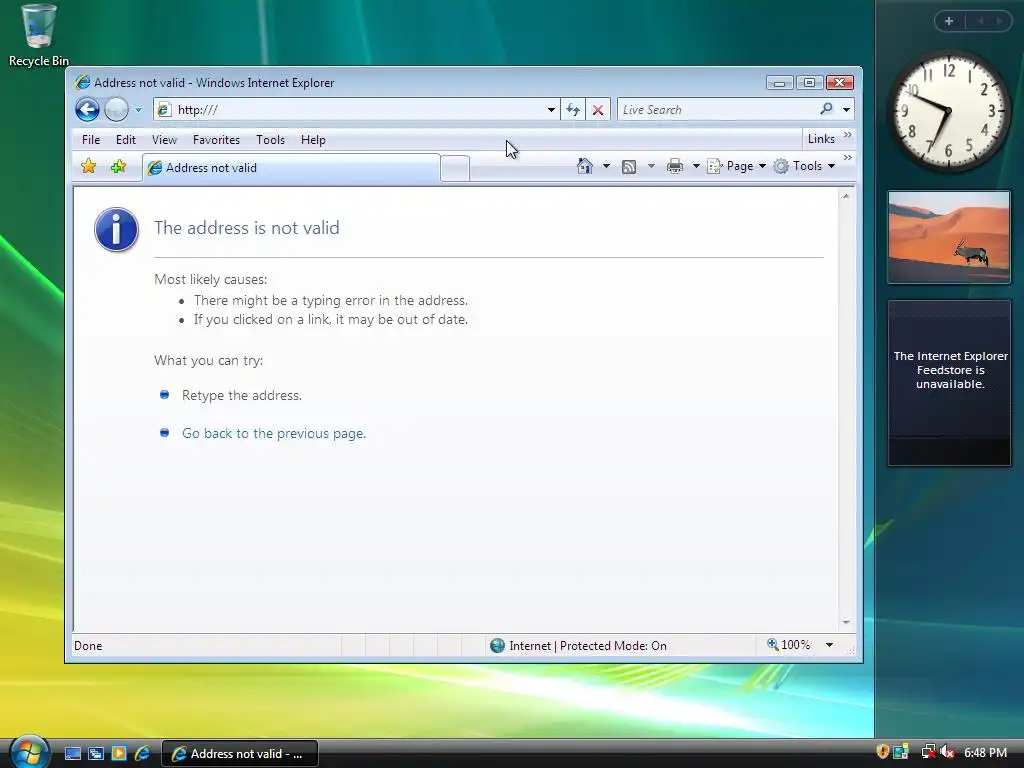Click the desert slideshow gadget picture

pyautogui.click(x=949, y=237)
